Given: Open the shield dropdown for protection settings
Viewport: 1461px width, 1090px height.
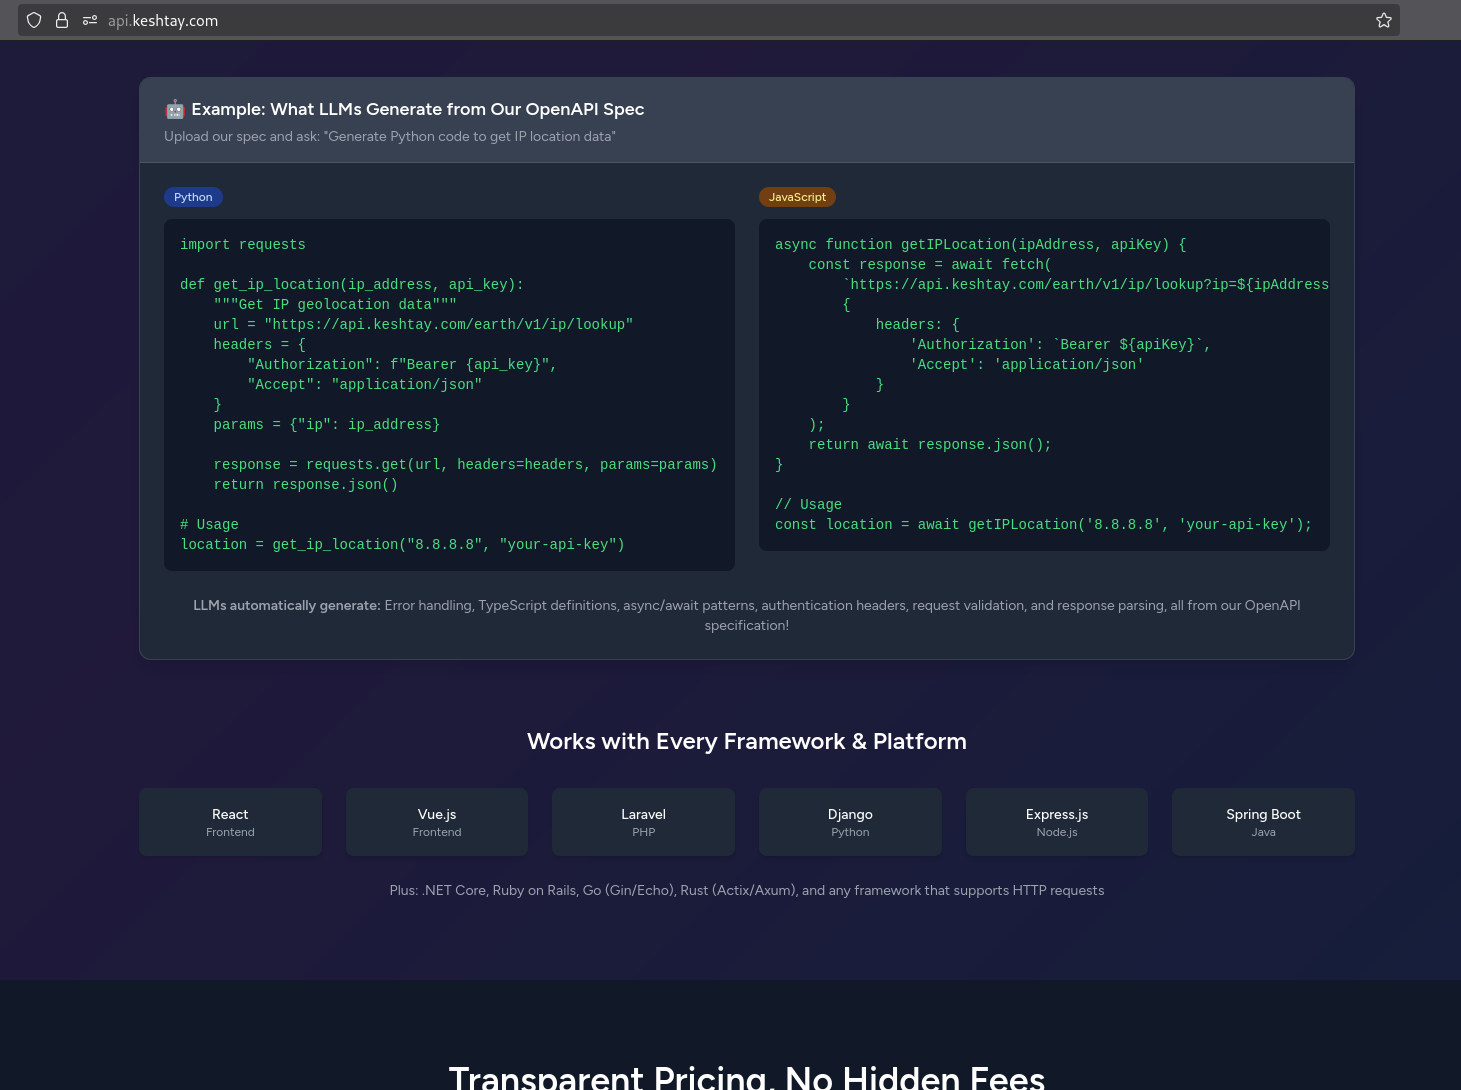Looking at the screenshot, I should click(33, 20).
